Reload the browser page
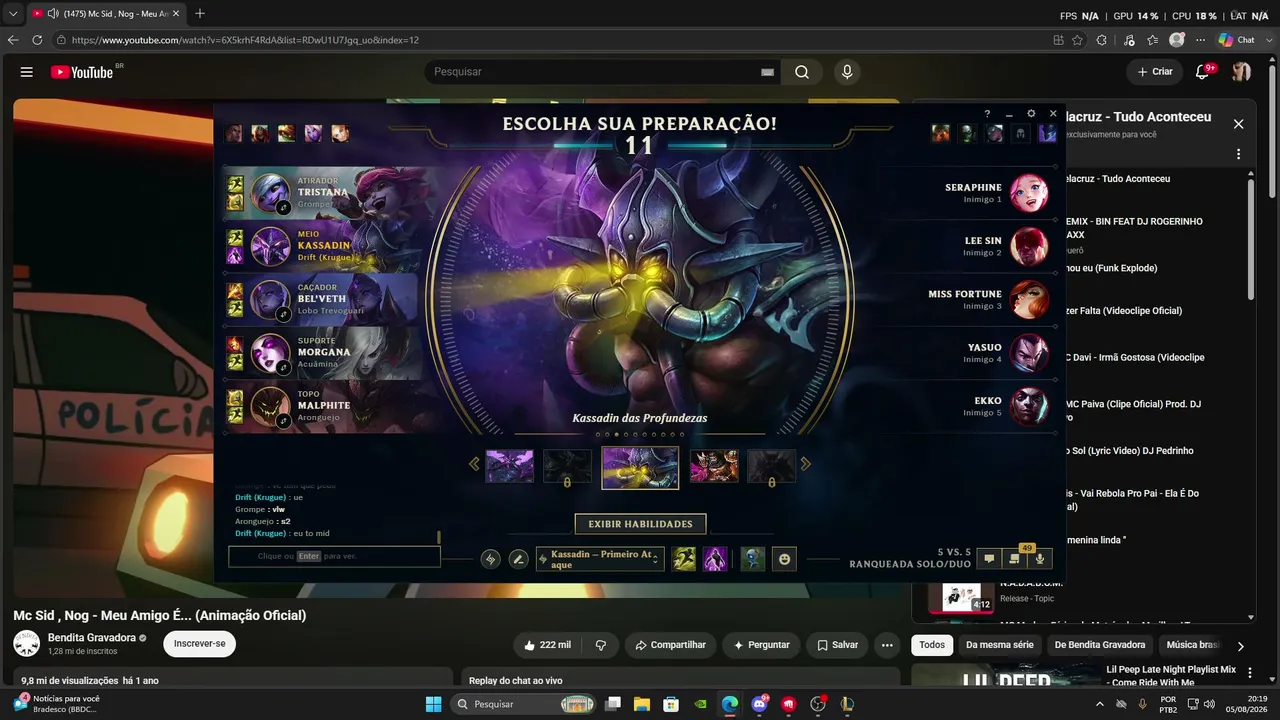The image size is (1280, 720). (x=37, y=40)
